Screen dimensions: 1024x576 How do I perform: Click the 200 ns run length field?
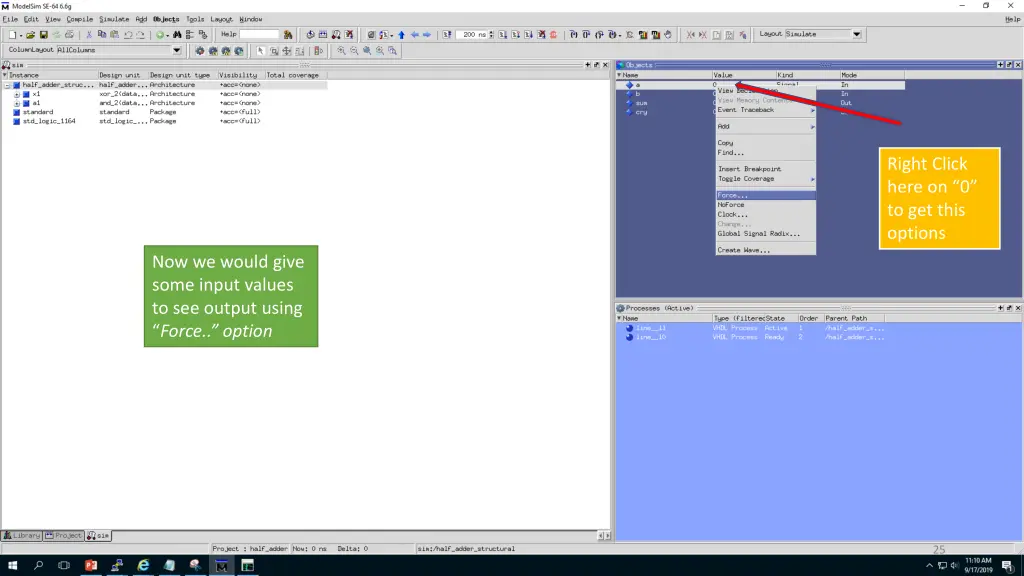point(472,35)
